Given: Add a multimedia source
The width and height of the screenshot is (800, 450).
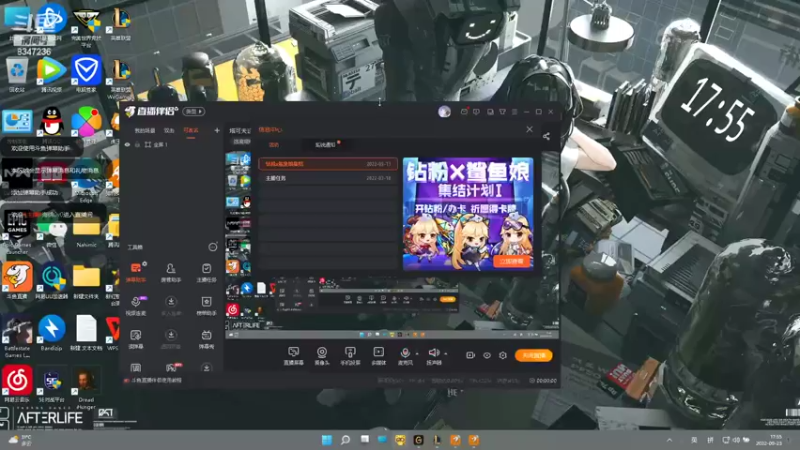Looking at the screenshot, I should point(379,356).
